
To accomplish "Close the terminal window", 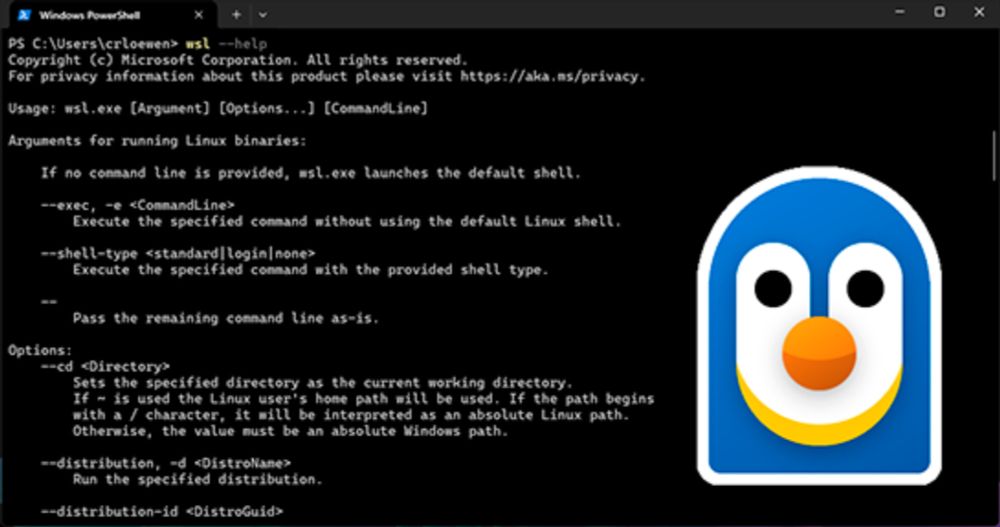I will (980, 12).
